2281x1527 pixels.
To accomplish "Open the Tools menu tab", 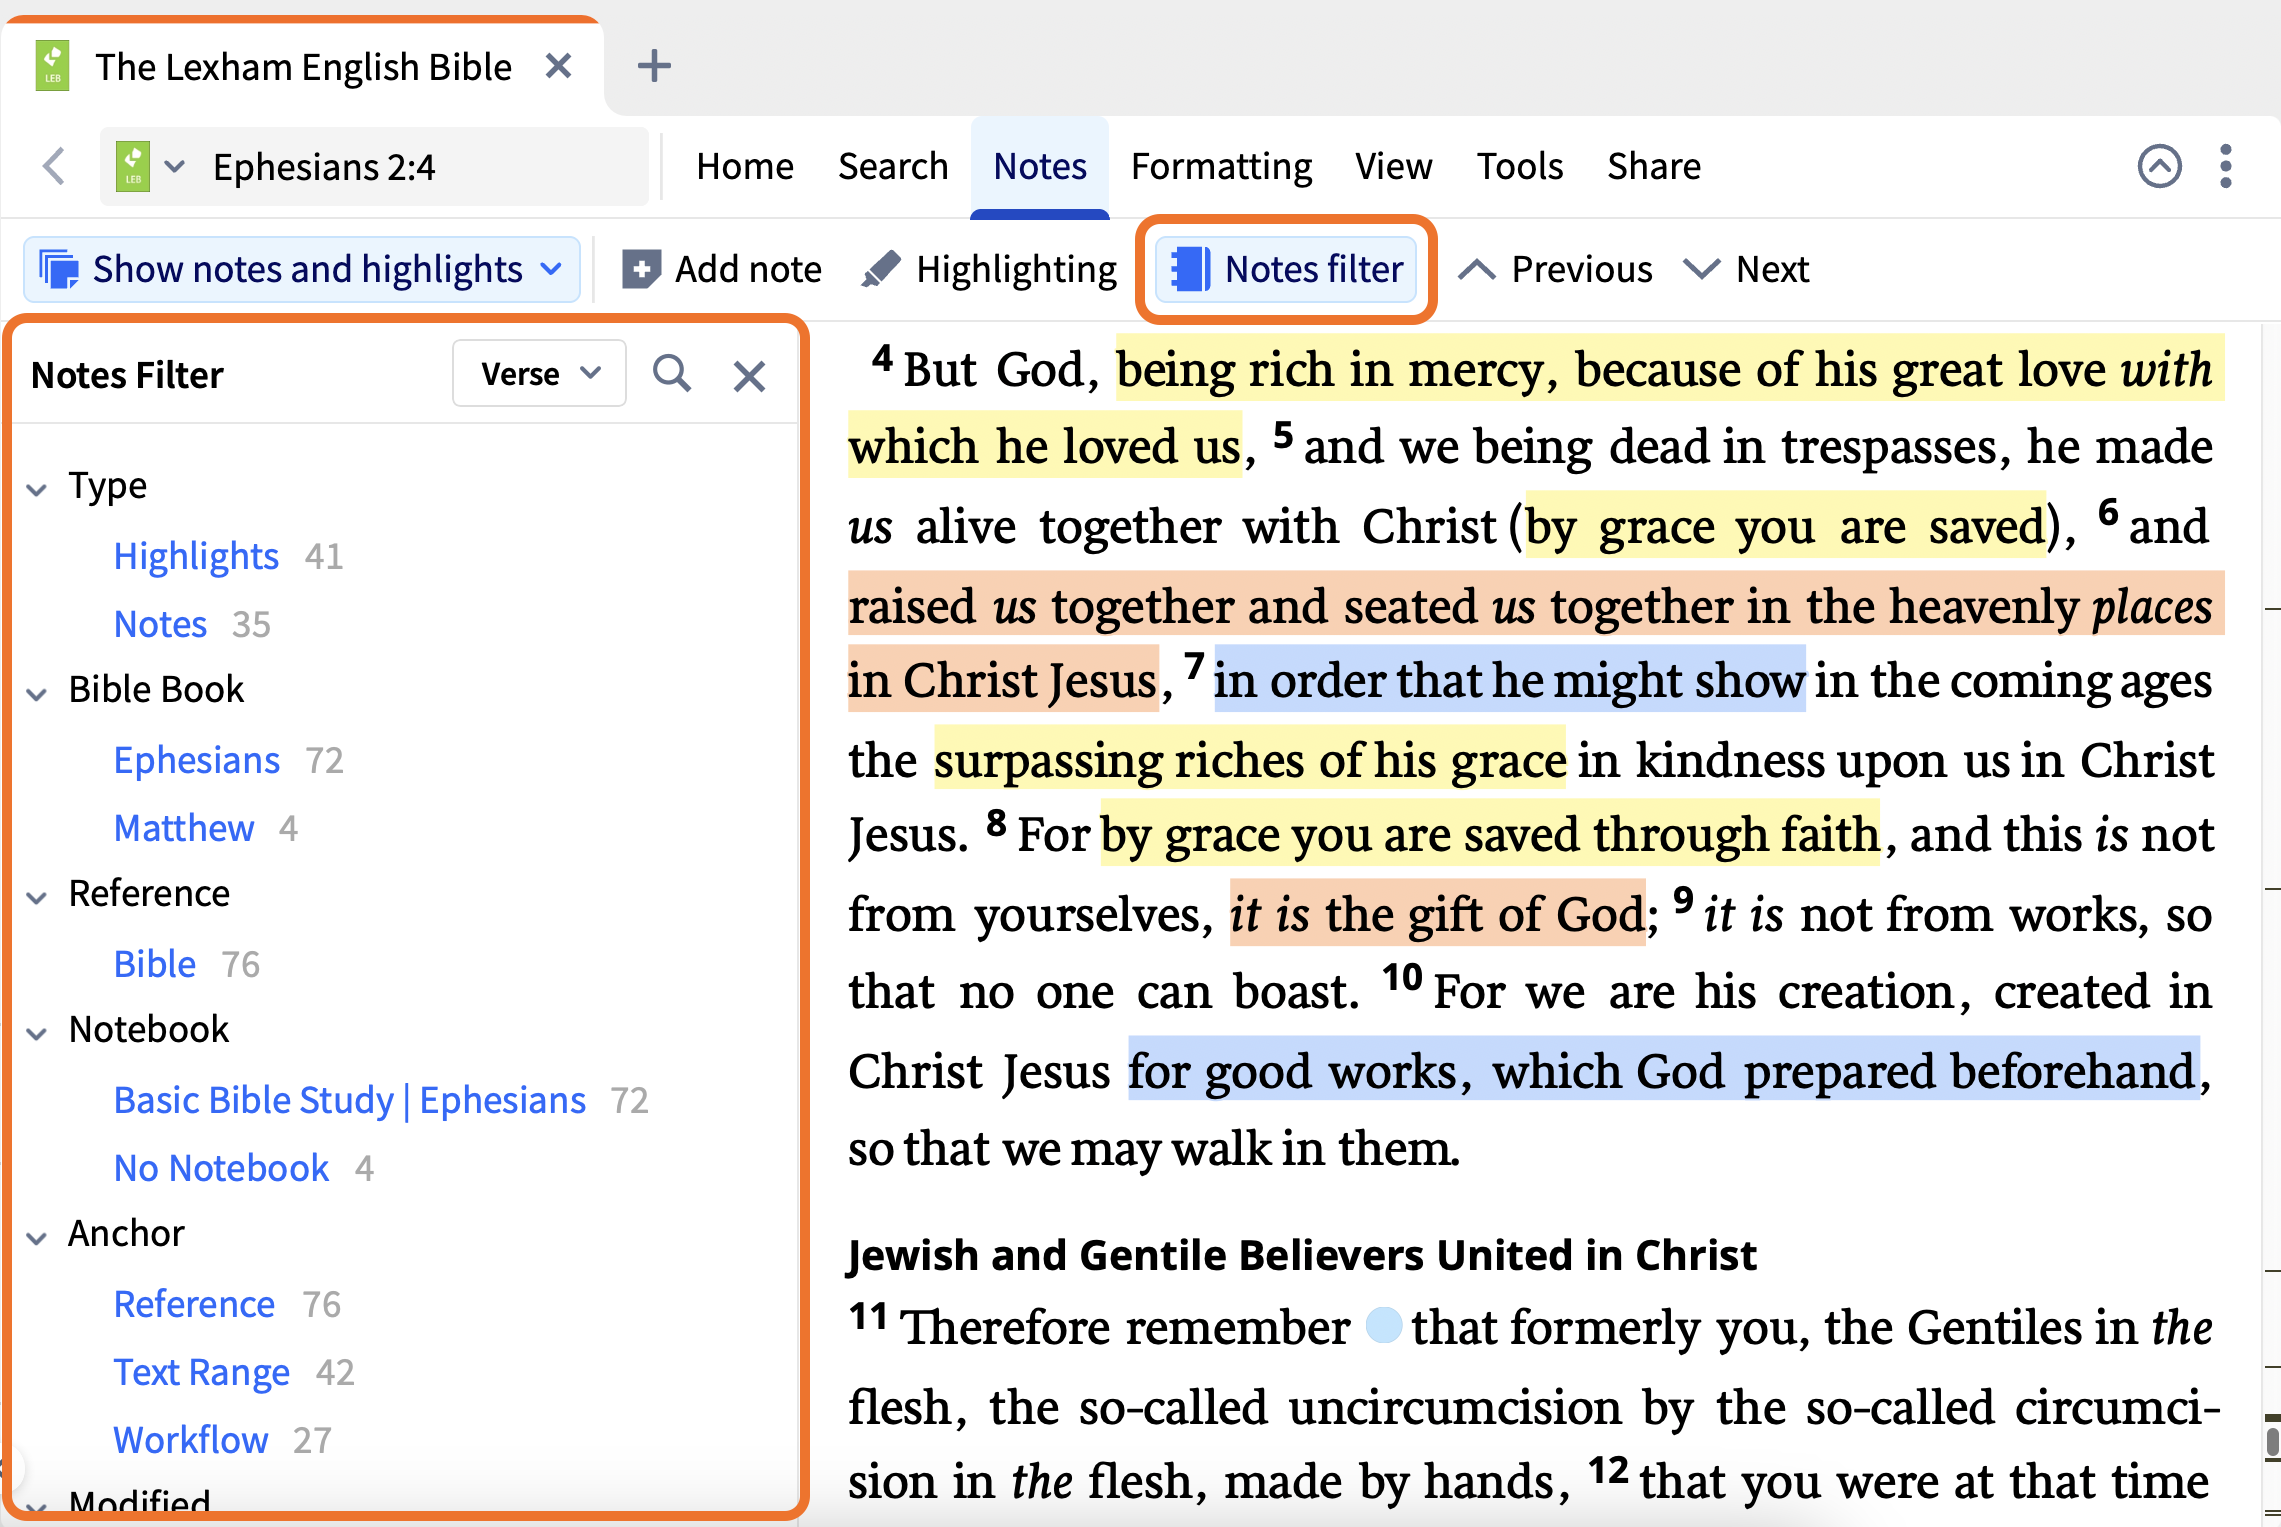I will tap(1520, 166).
